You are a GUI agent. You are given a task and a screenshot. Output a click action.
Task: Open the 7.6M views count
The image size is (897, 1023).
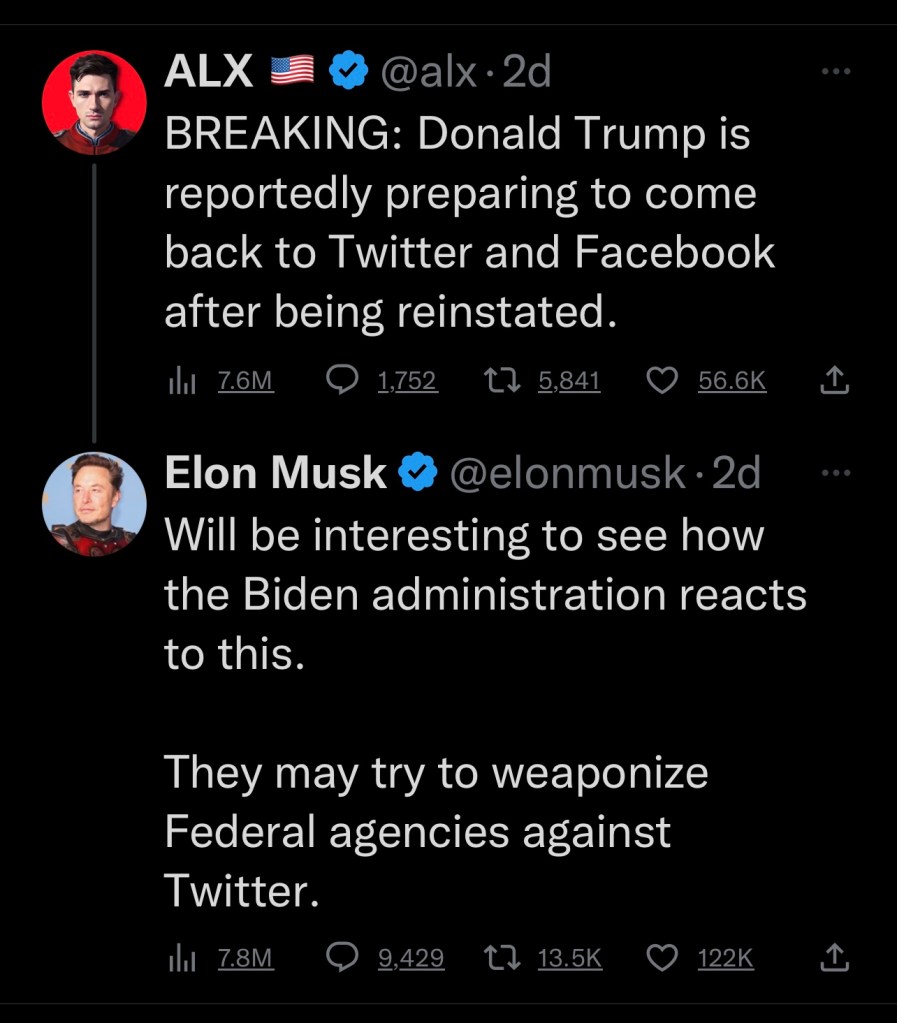[x=246, y=381]
